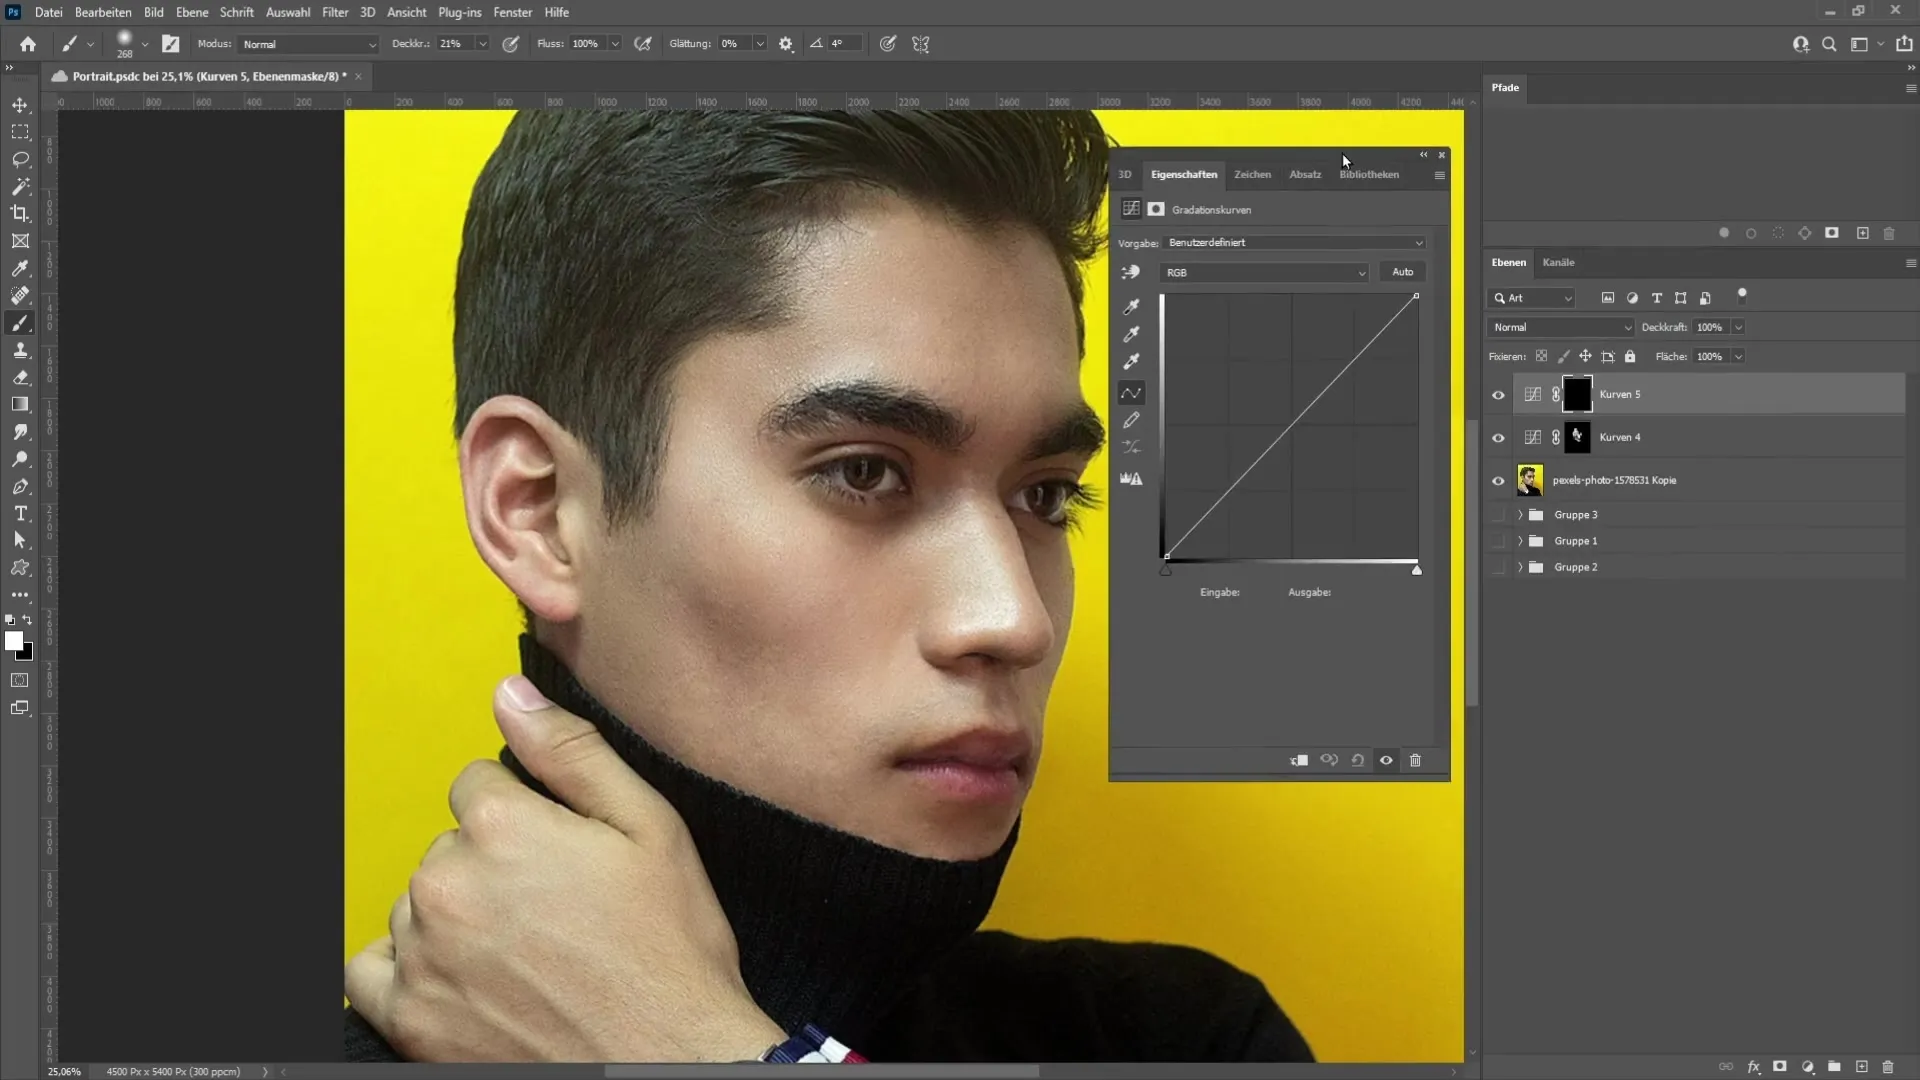Viewport: 1920px width, 1080px height.
Task: Expand Gruppe 2 layer group
Action: 1519,567
